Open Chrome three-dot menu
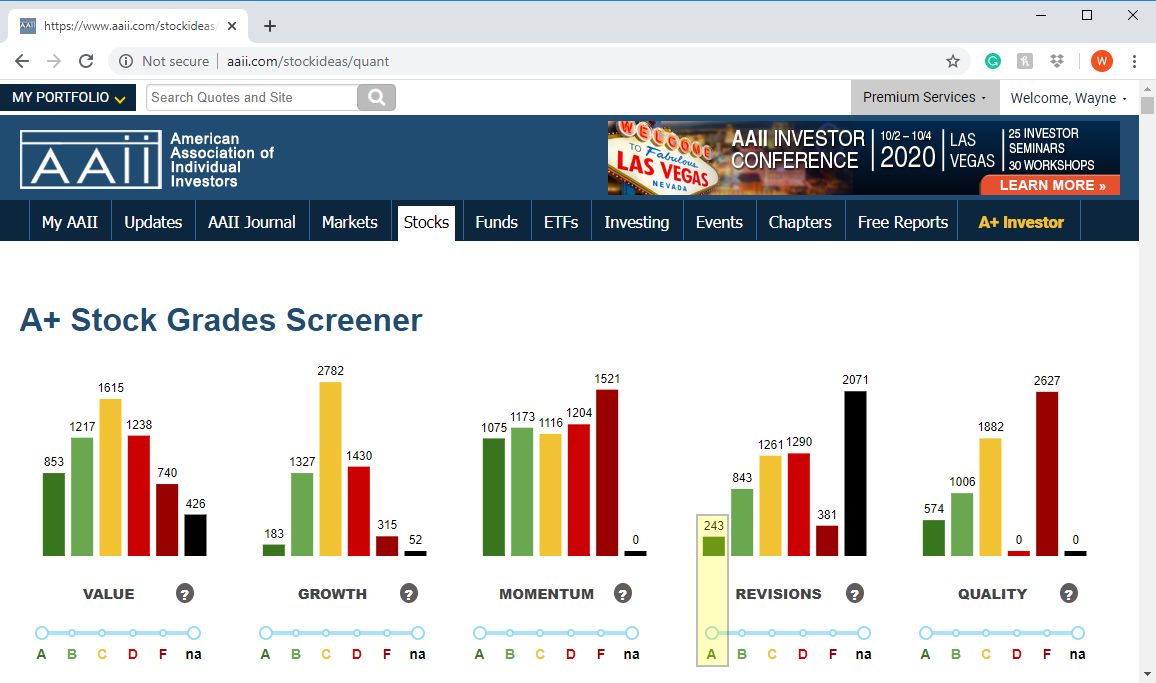Viewport: 1156px width, 683px height. (1134, 61)
